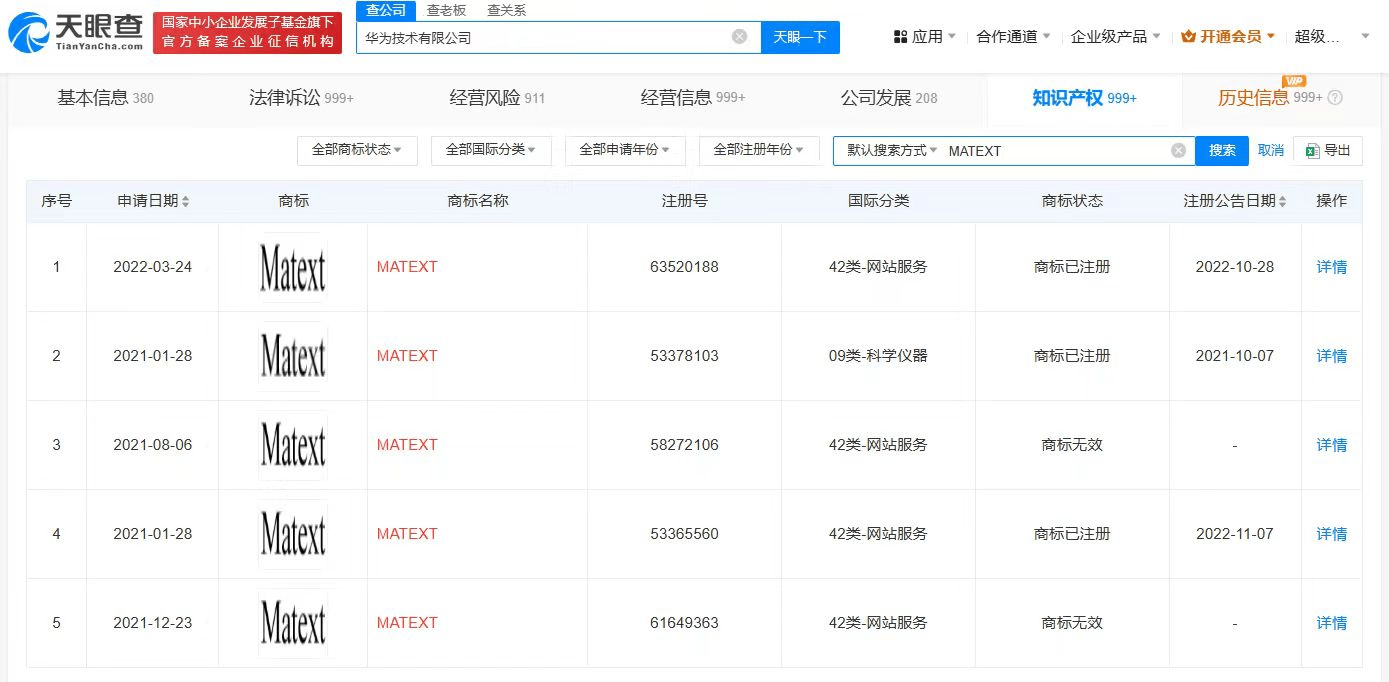Clear MATEXT search with the × icon
This screenshot has height=682, width=1389.
(x=1177, y=150)
